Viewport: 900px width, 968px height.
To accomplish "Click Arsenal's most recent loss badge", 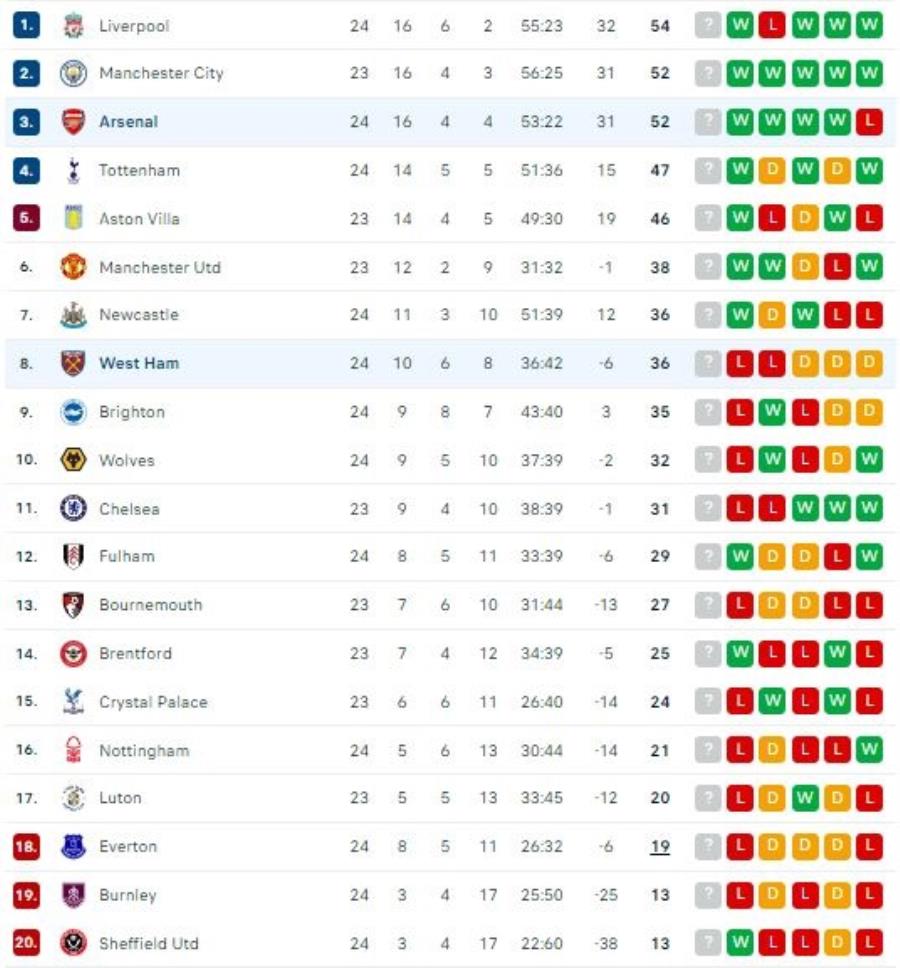I will click(869, 122).
